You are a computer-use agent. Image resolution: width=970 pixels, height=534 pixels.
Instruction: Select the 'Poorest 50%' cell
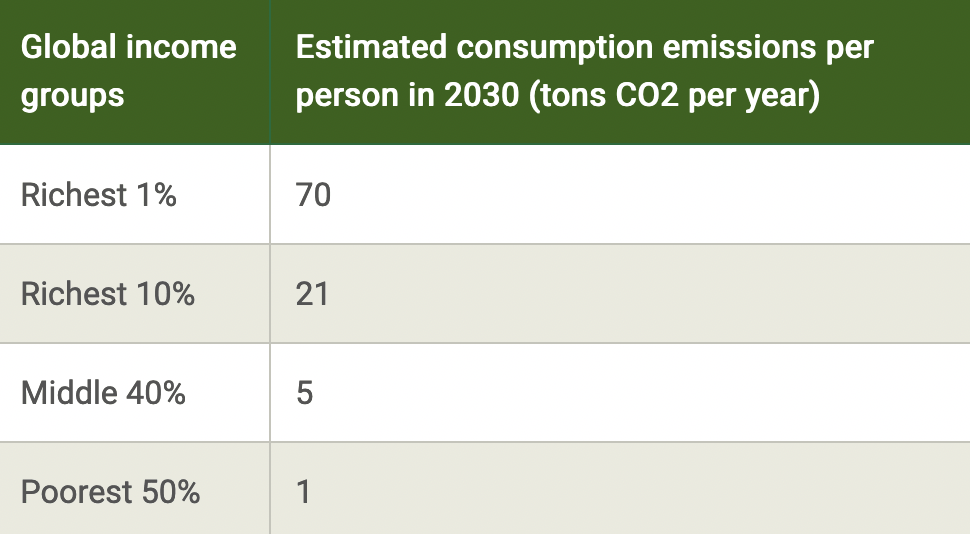110,492
